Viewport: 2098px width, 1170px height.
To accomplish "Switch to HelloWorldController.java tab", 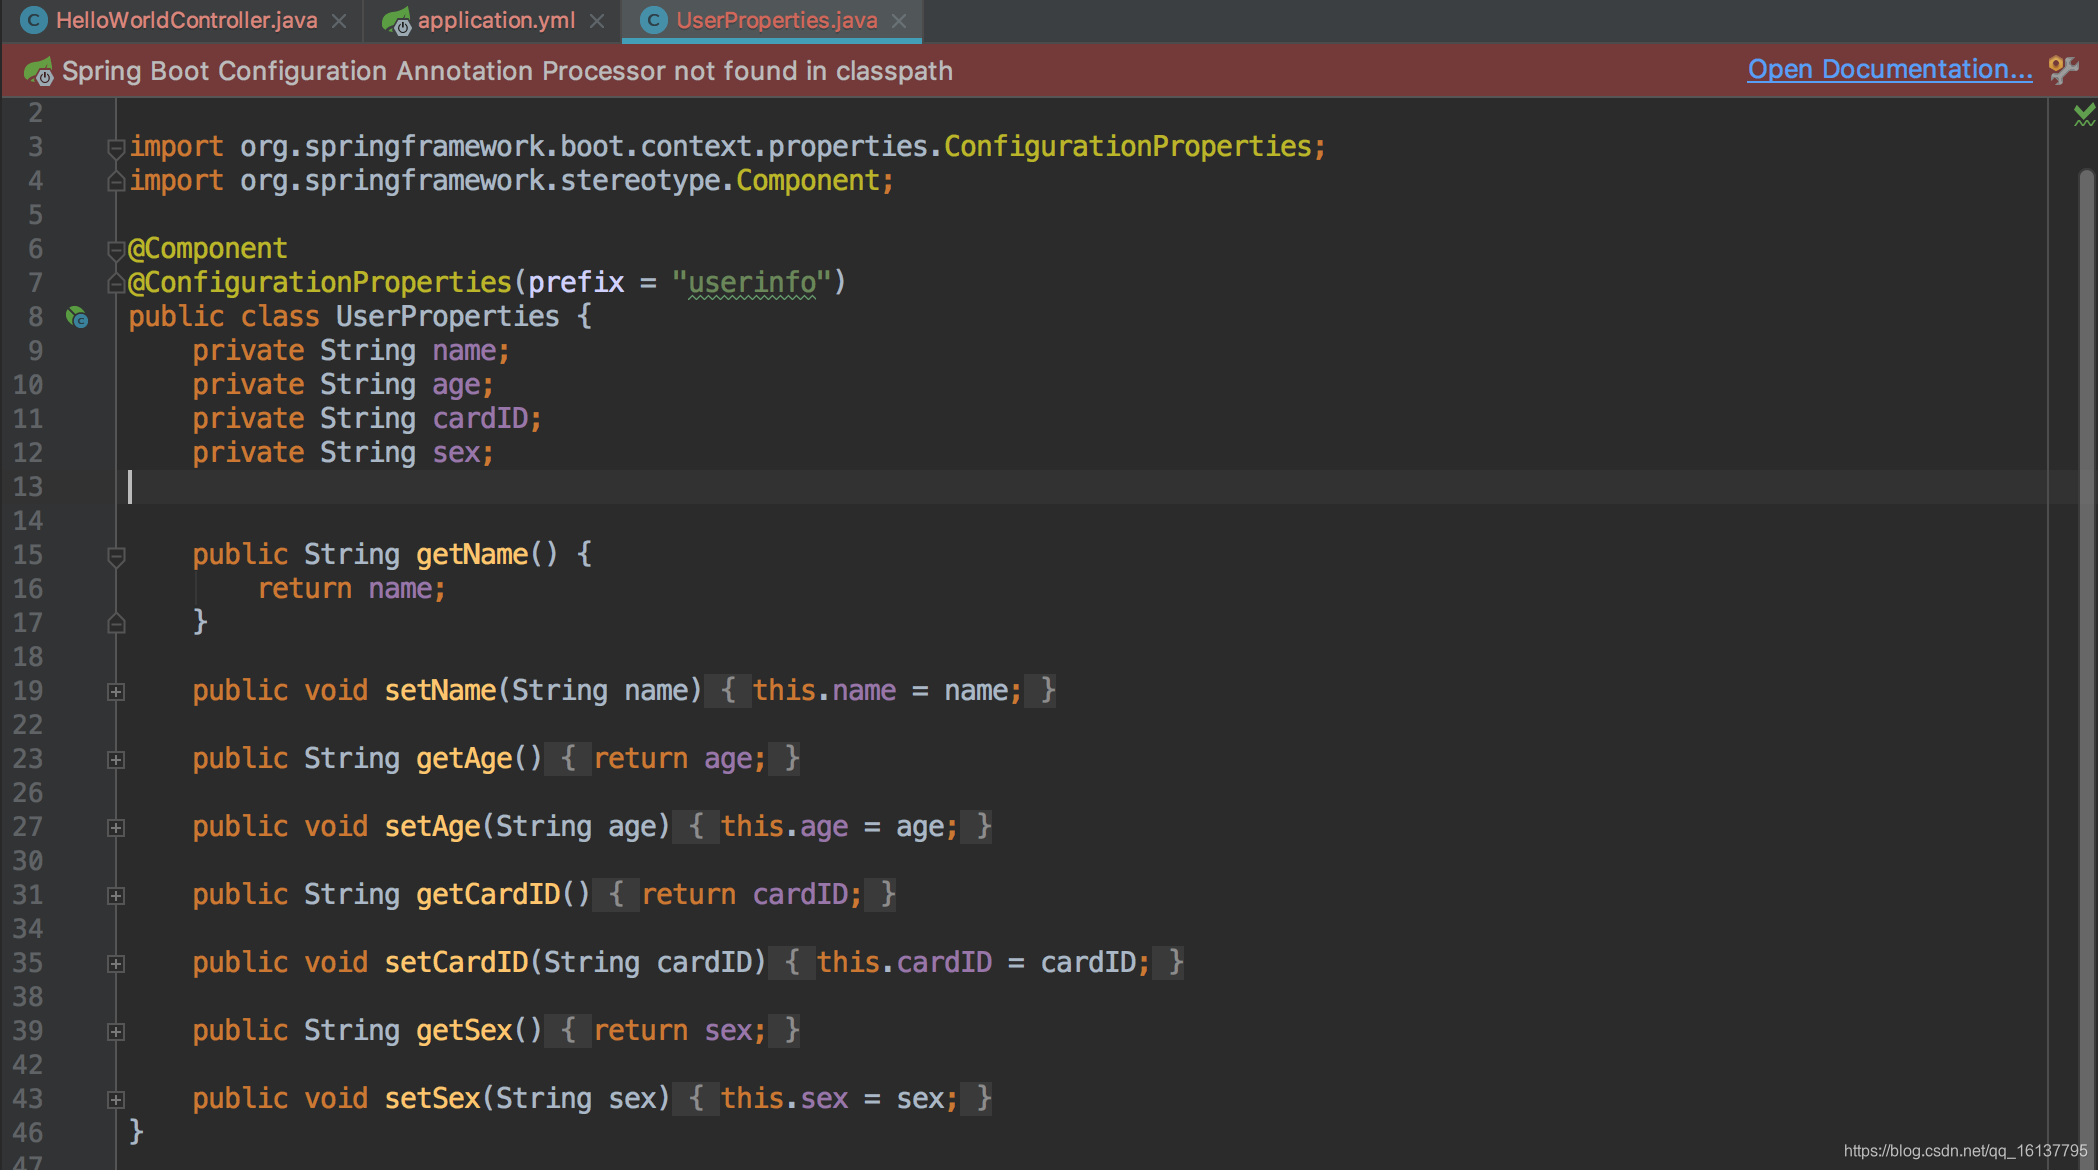I will 186,20.
